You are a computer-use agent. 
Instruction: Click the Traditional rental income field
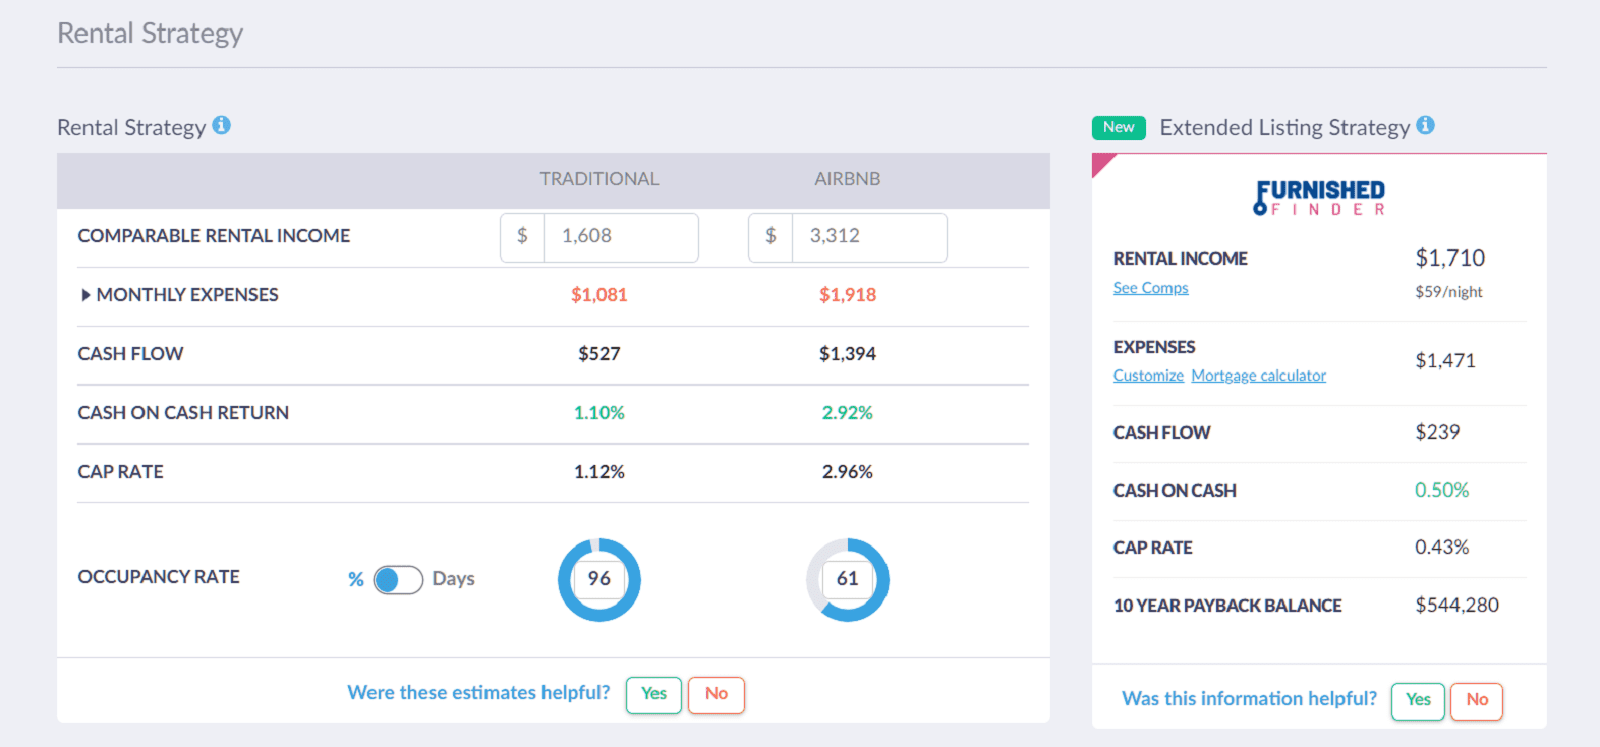[x=620, y=237]
